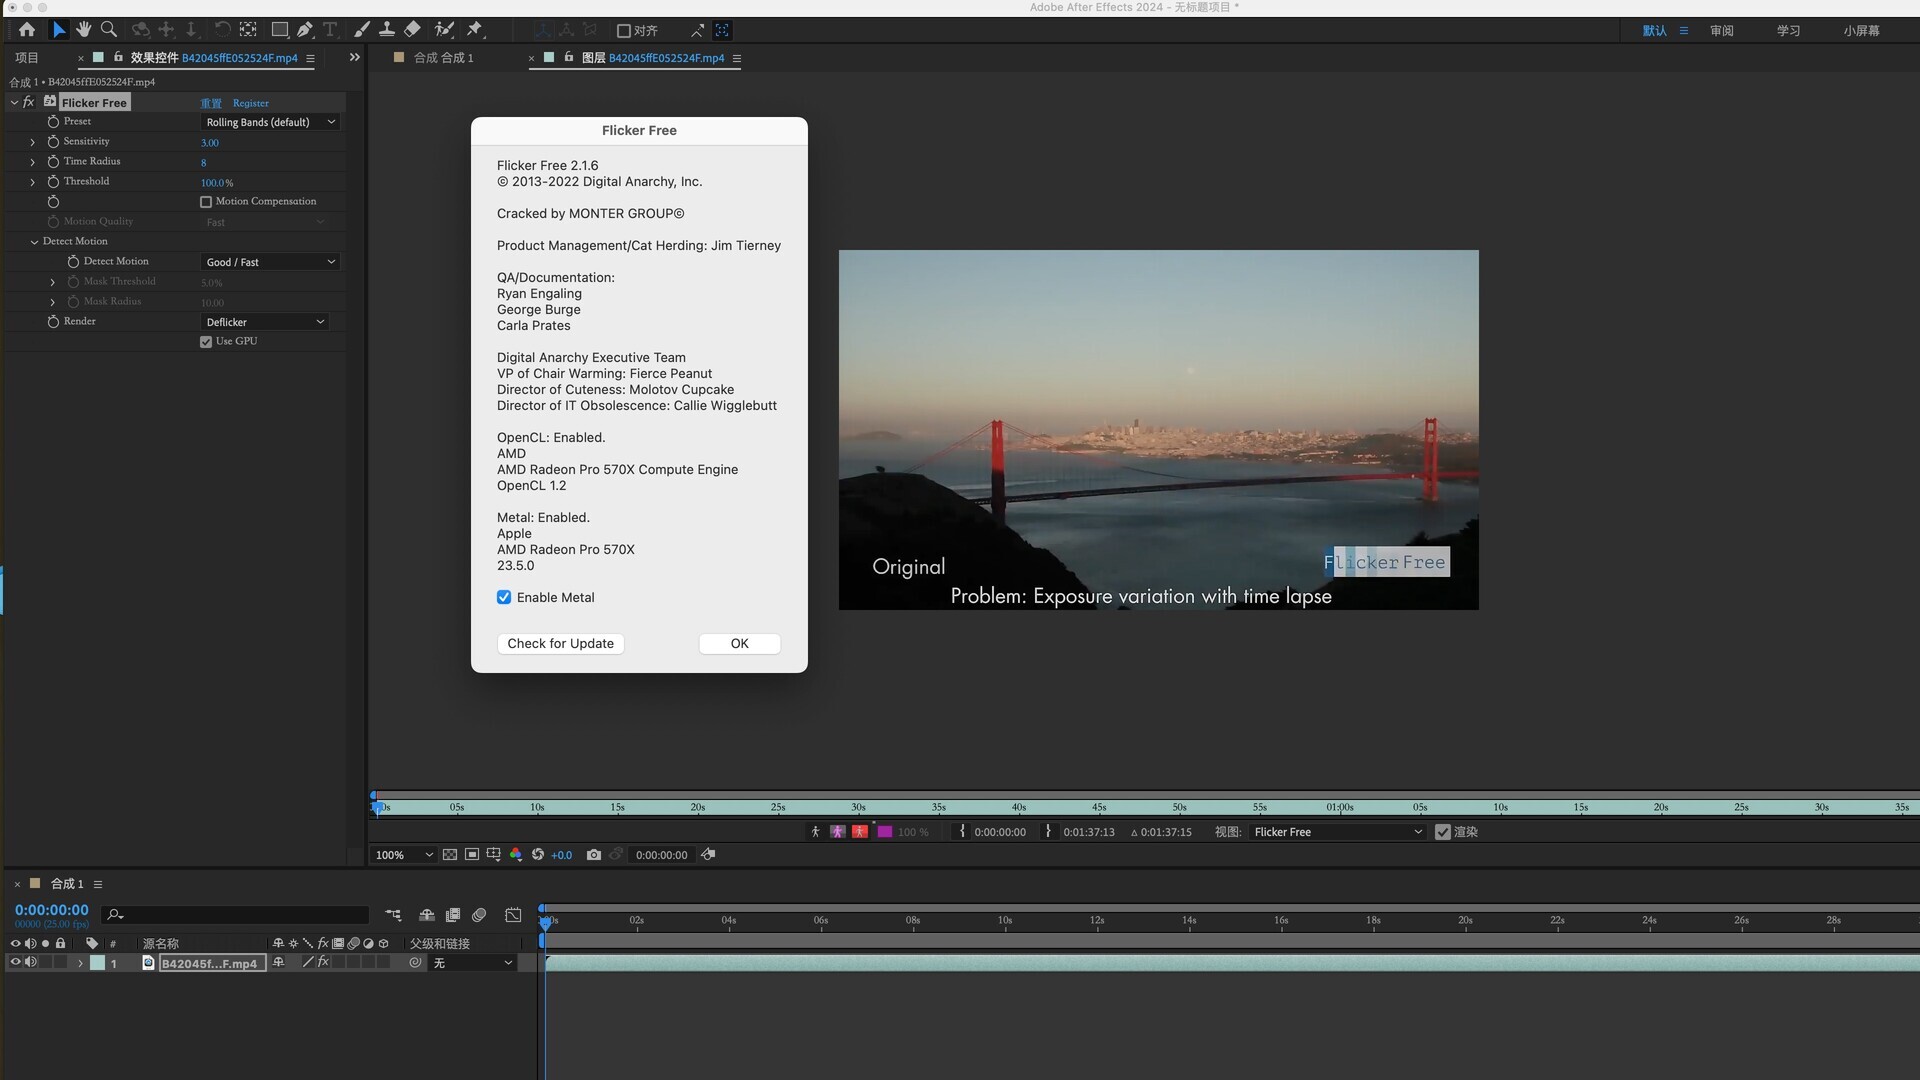Select the Clone Stamp tool
This screenshot has height=1080, width=1920.
[x=386, y=30]
